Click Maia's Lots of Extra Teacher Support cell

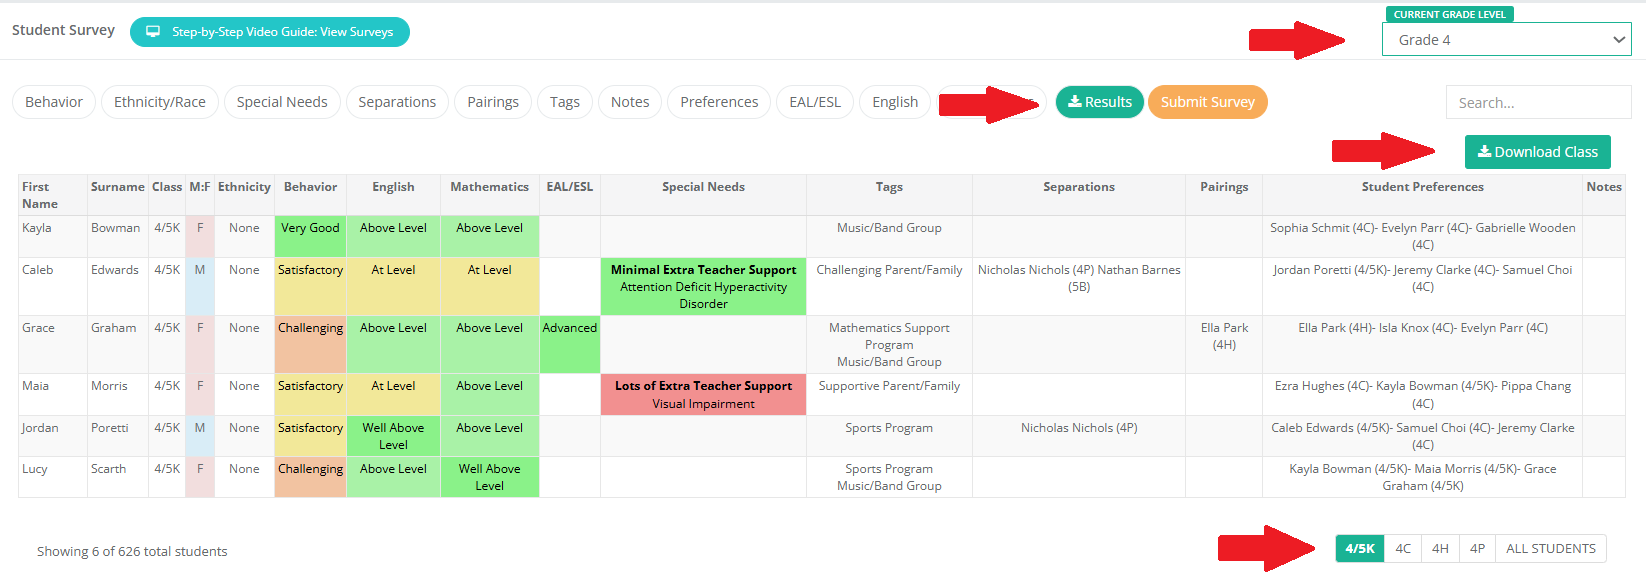[x=703, y=394]
